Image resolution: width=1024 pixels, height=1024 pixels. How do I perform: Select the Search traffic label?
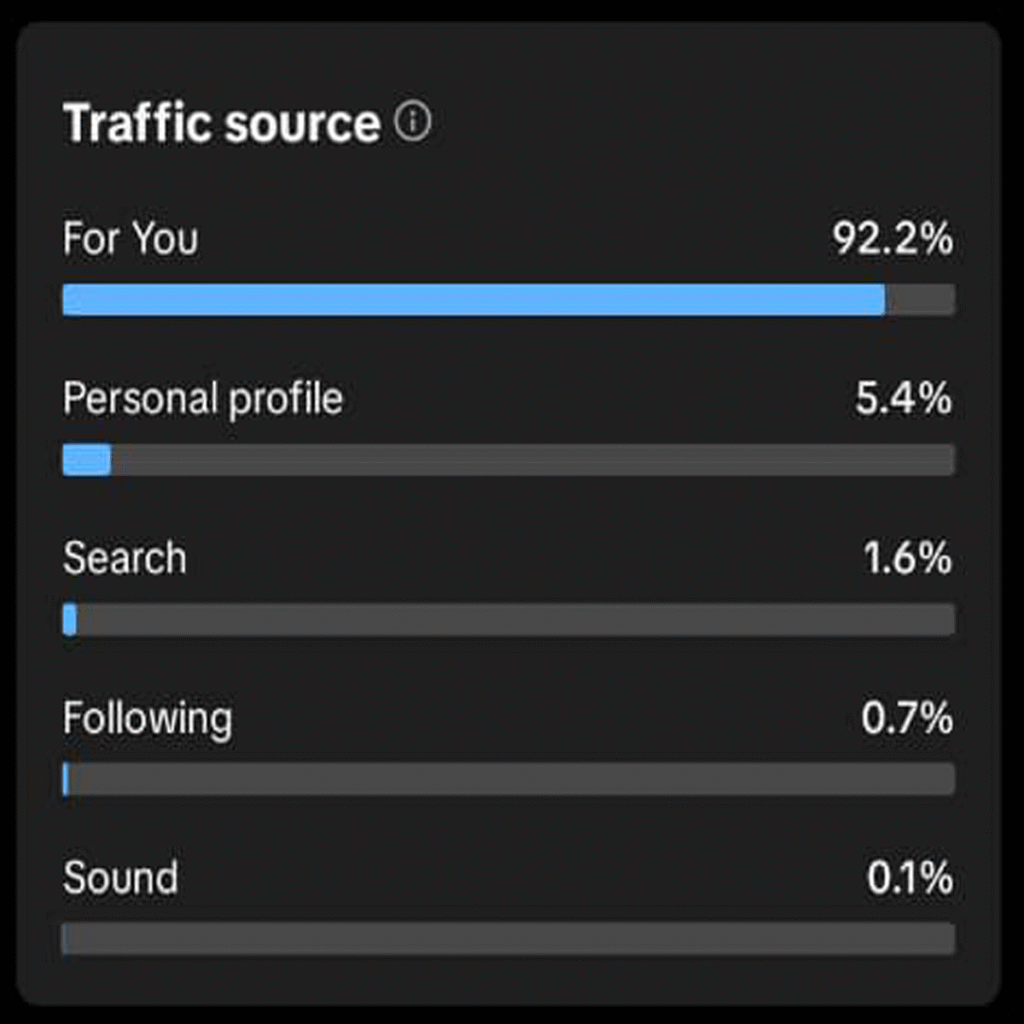pyautogui.click(x=125, y=558)
